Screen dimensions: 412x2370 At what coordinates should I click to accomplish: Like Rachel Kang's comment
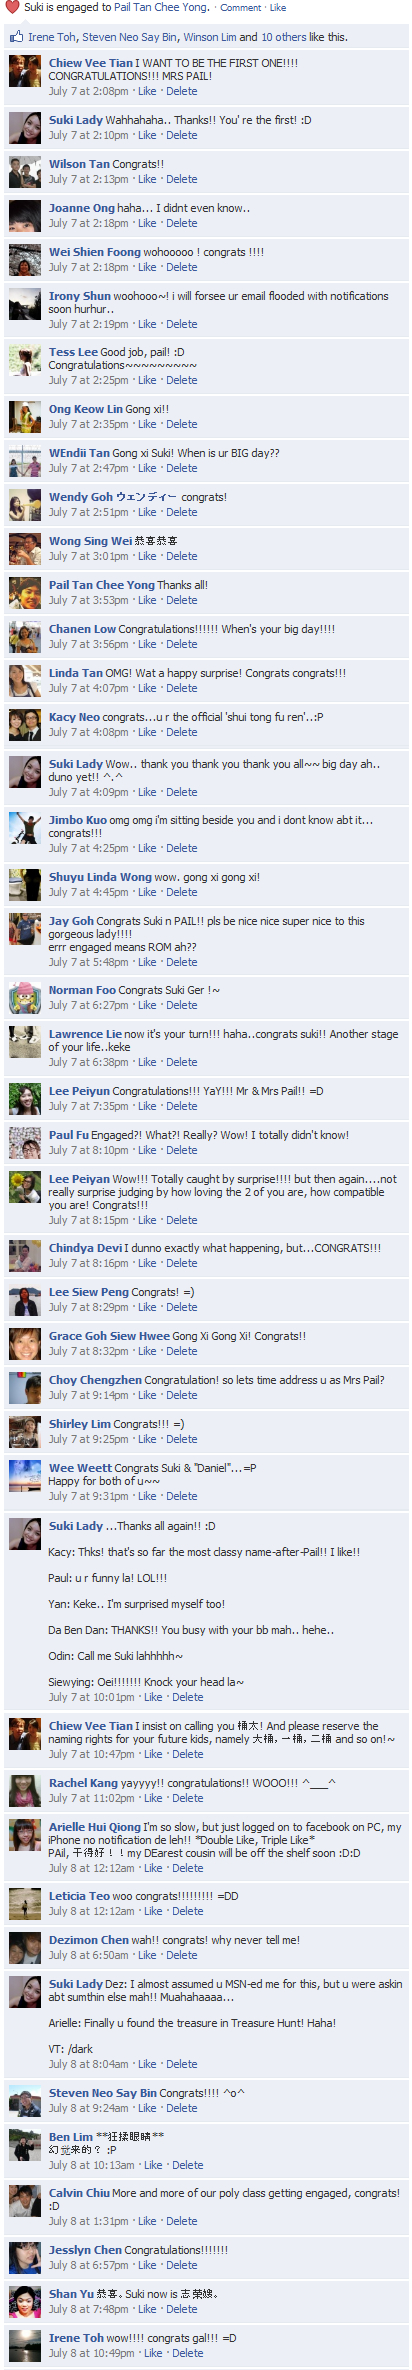tap(153, 1798)
